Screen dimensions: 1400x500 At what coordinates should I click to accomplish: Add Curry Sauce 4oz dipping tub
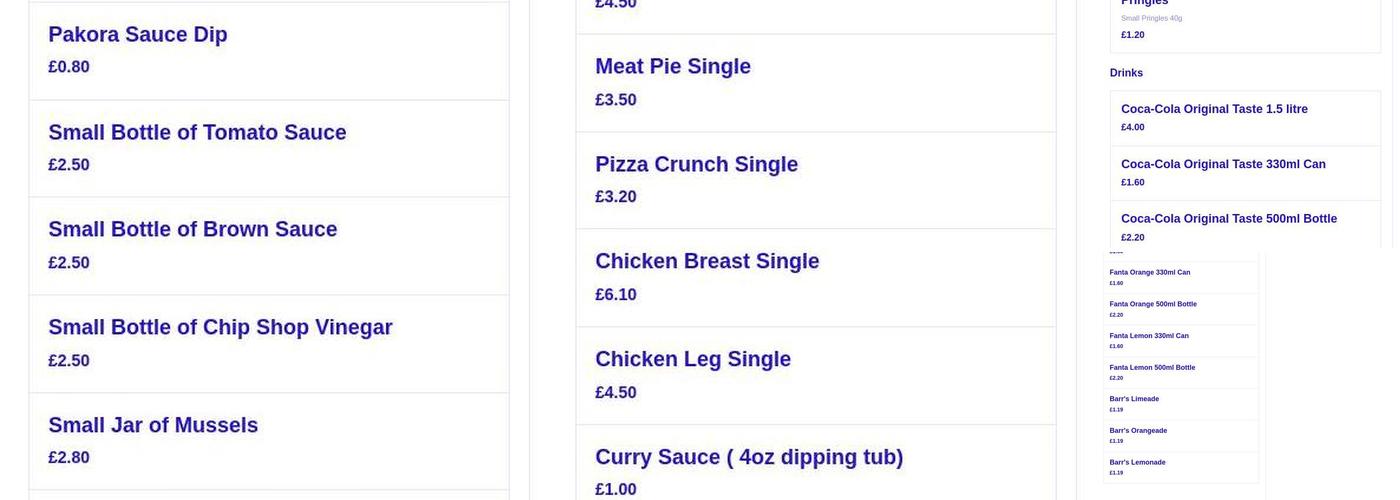815,472
